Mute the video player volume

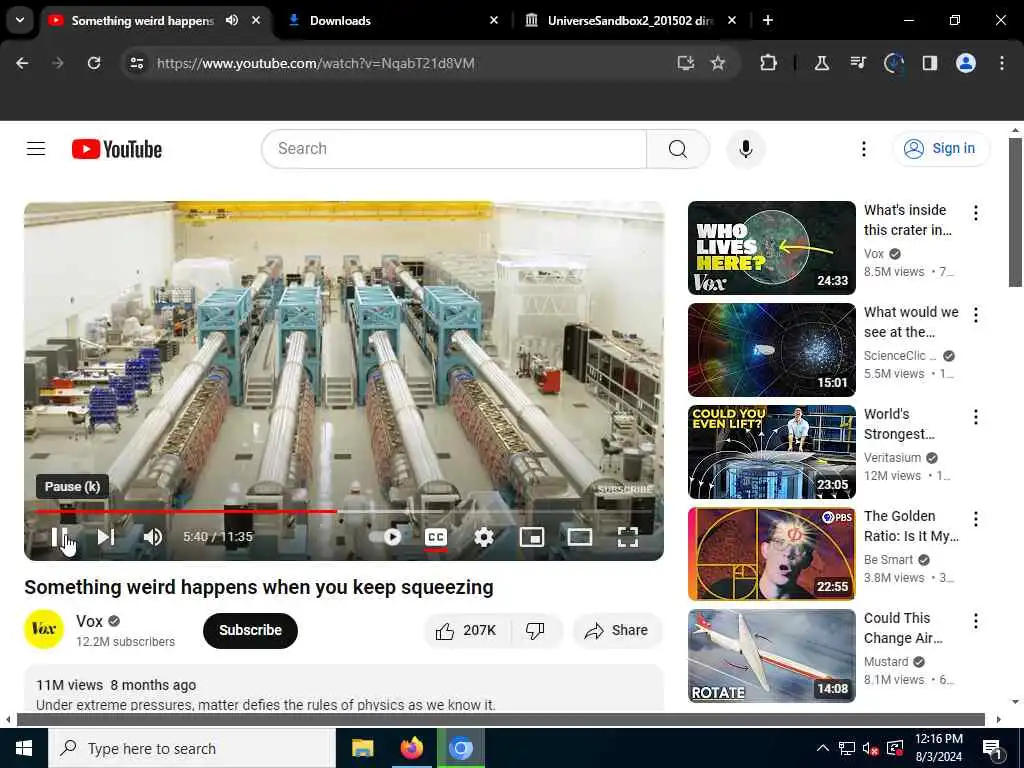(153, 537)
